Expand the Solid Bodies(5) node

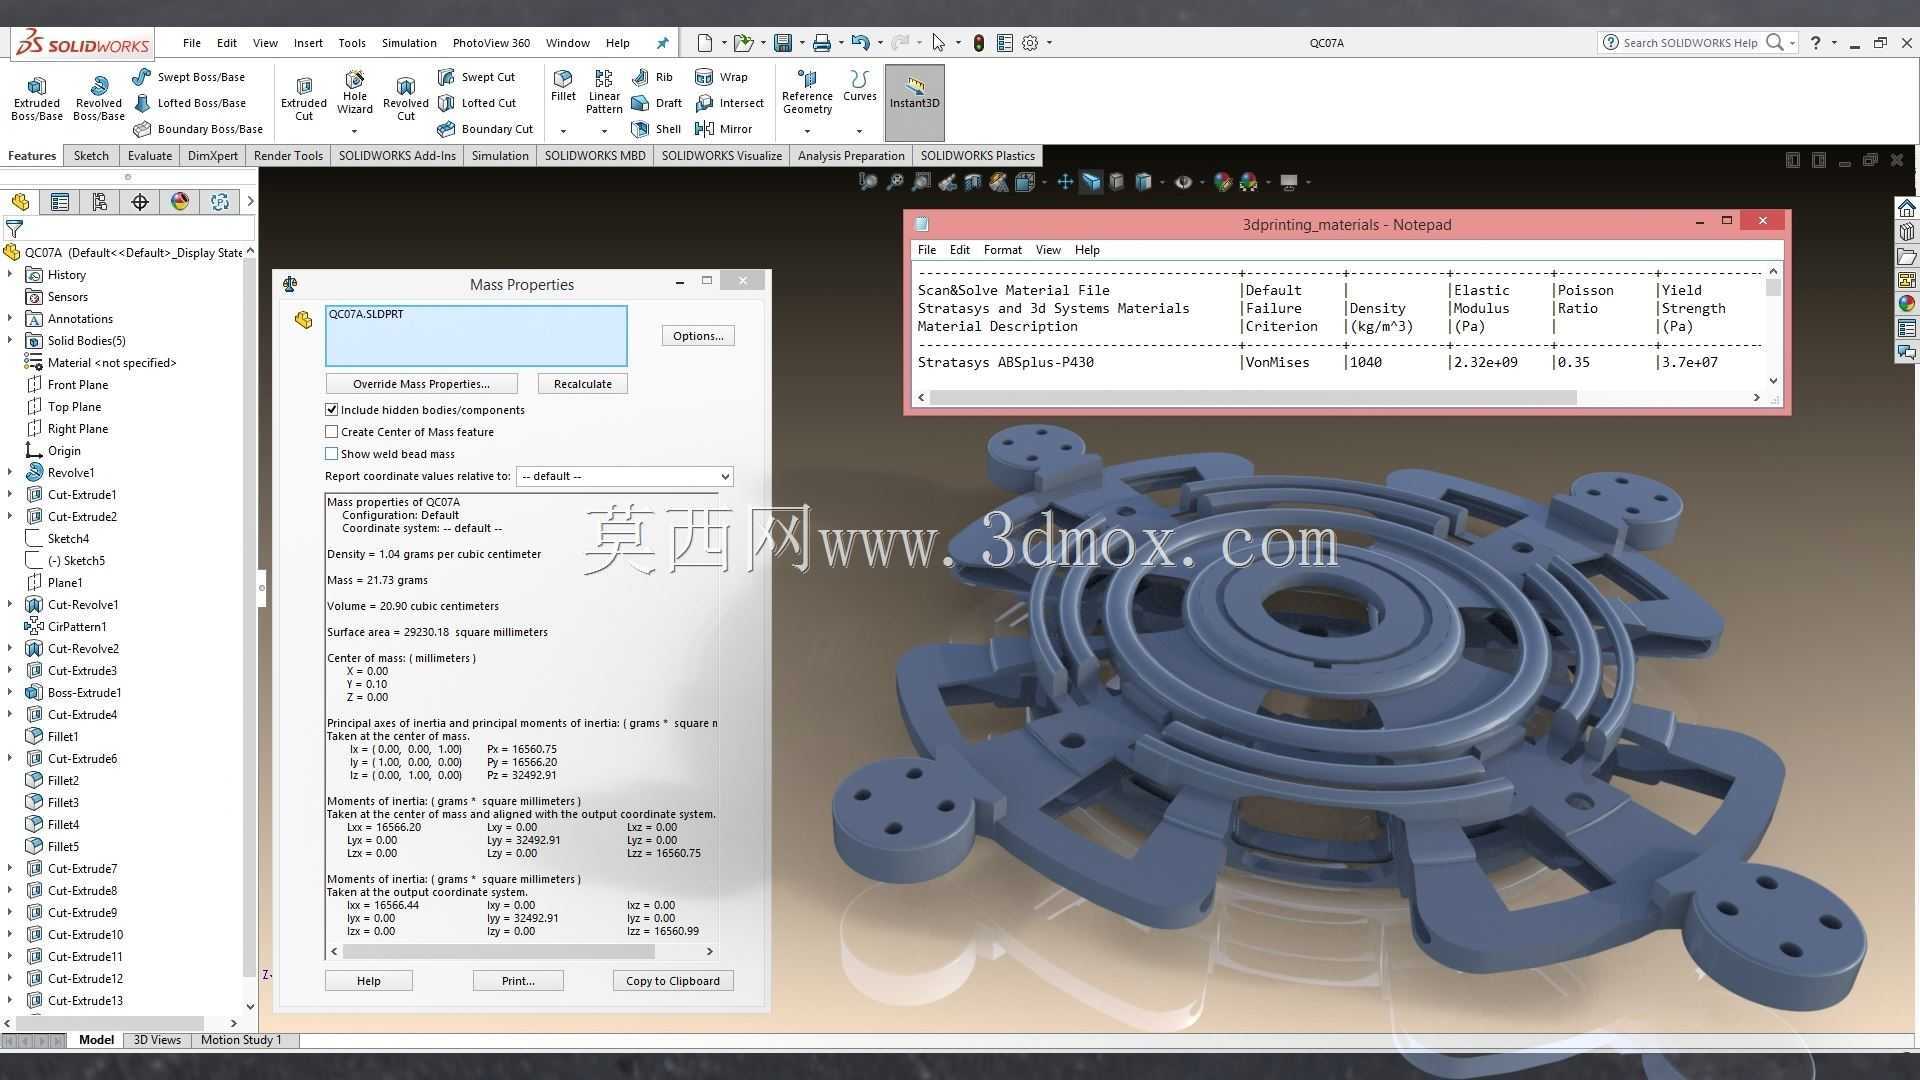10,341
